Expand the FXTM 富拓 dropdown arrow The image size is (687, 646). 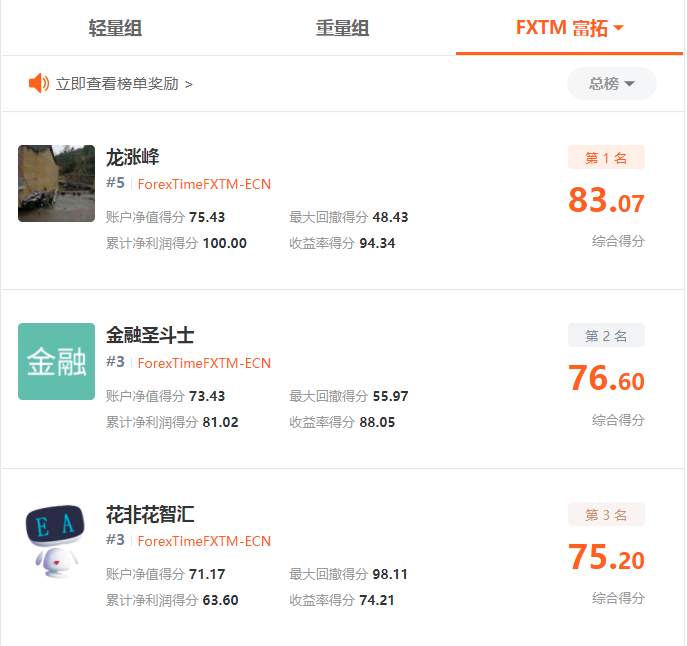coord(618,28)
